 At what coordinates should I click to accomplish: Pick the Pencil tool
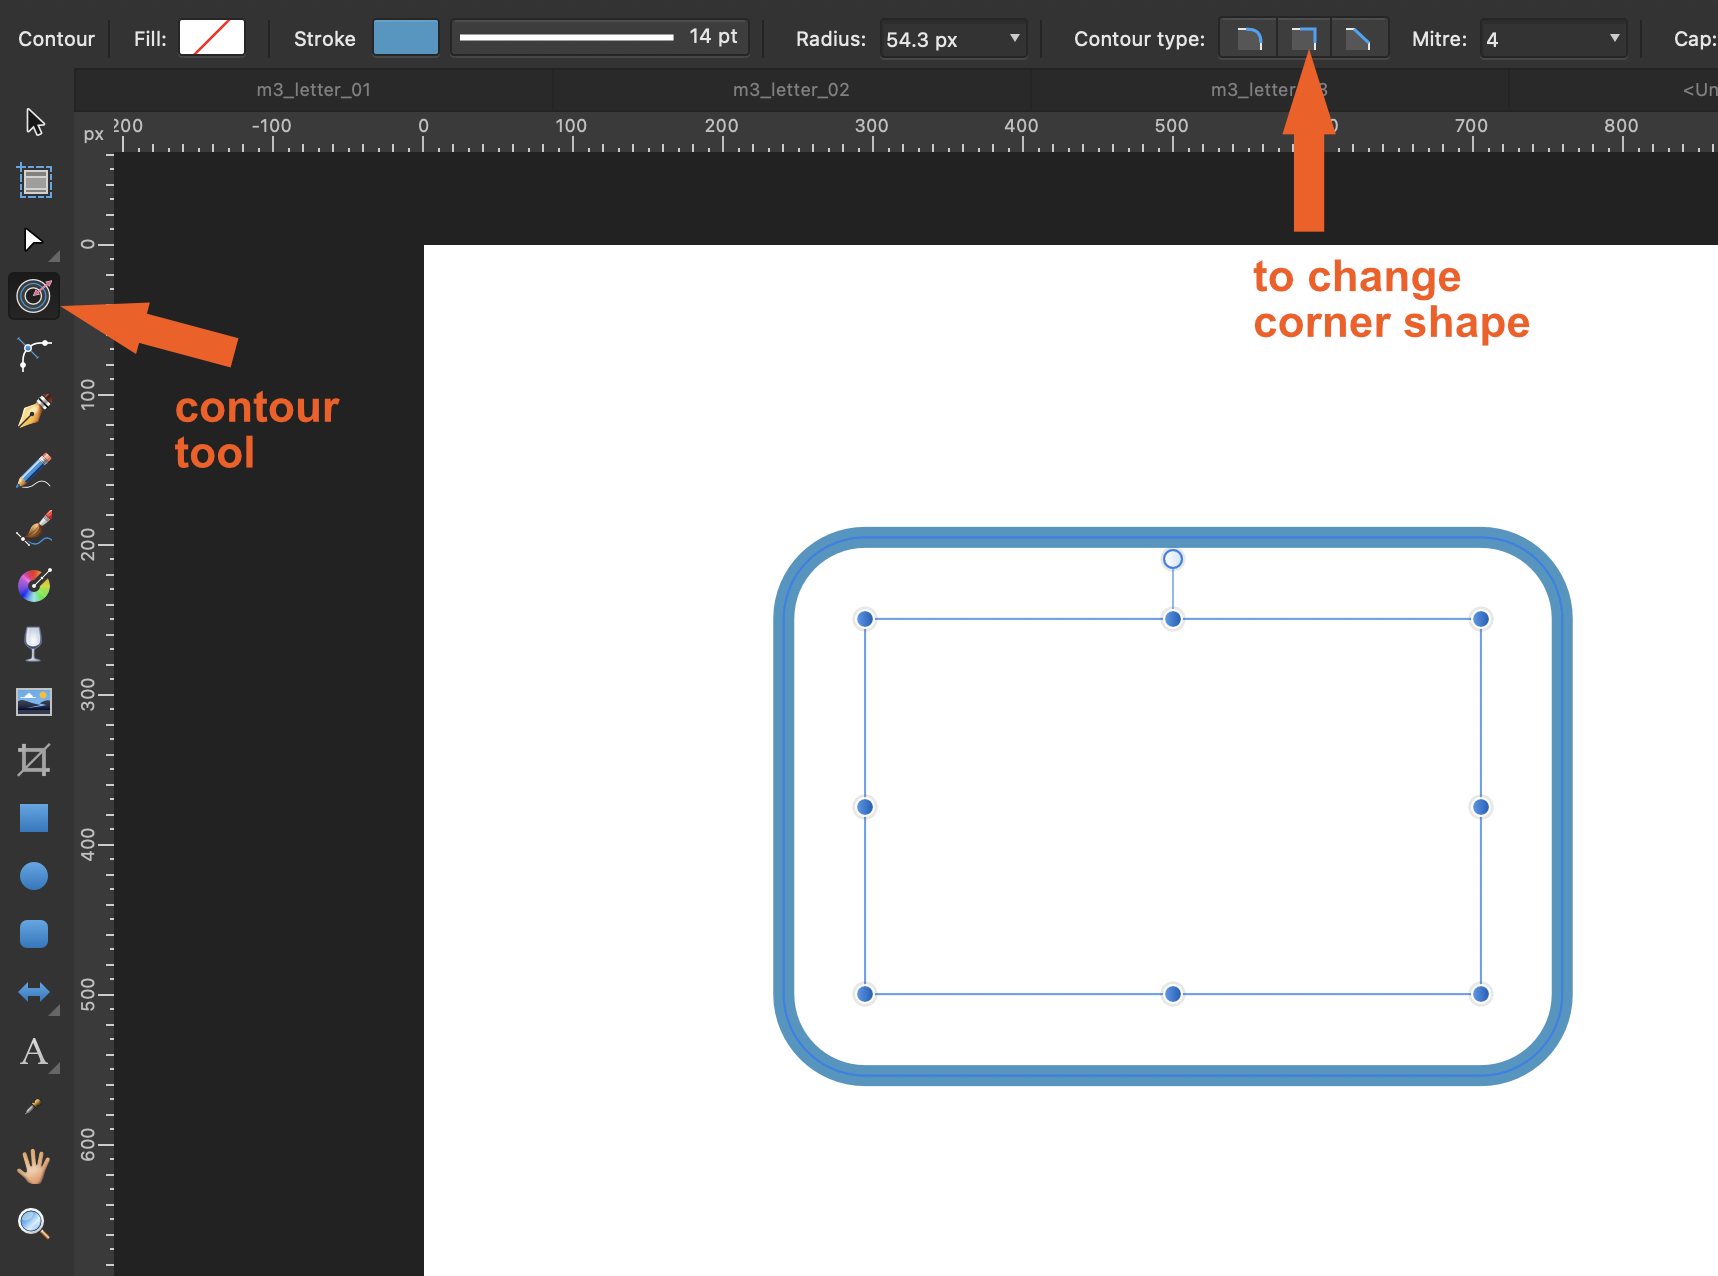click(x=33, y=470)
